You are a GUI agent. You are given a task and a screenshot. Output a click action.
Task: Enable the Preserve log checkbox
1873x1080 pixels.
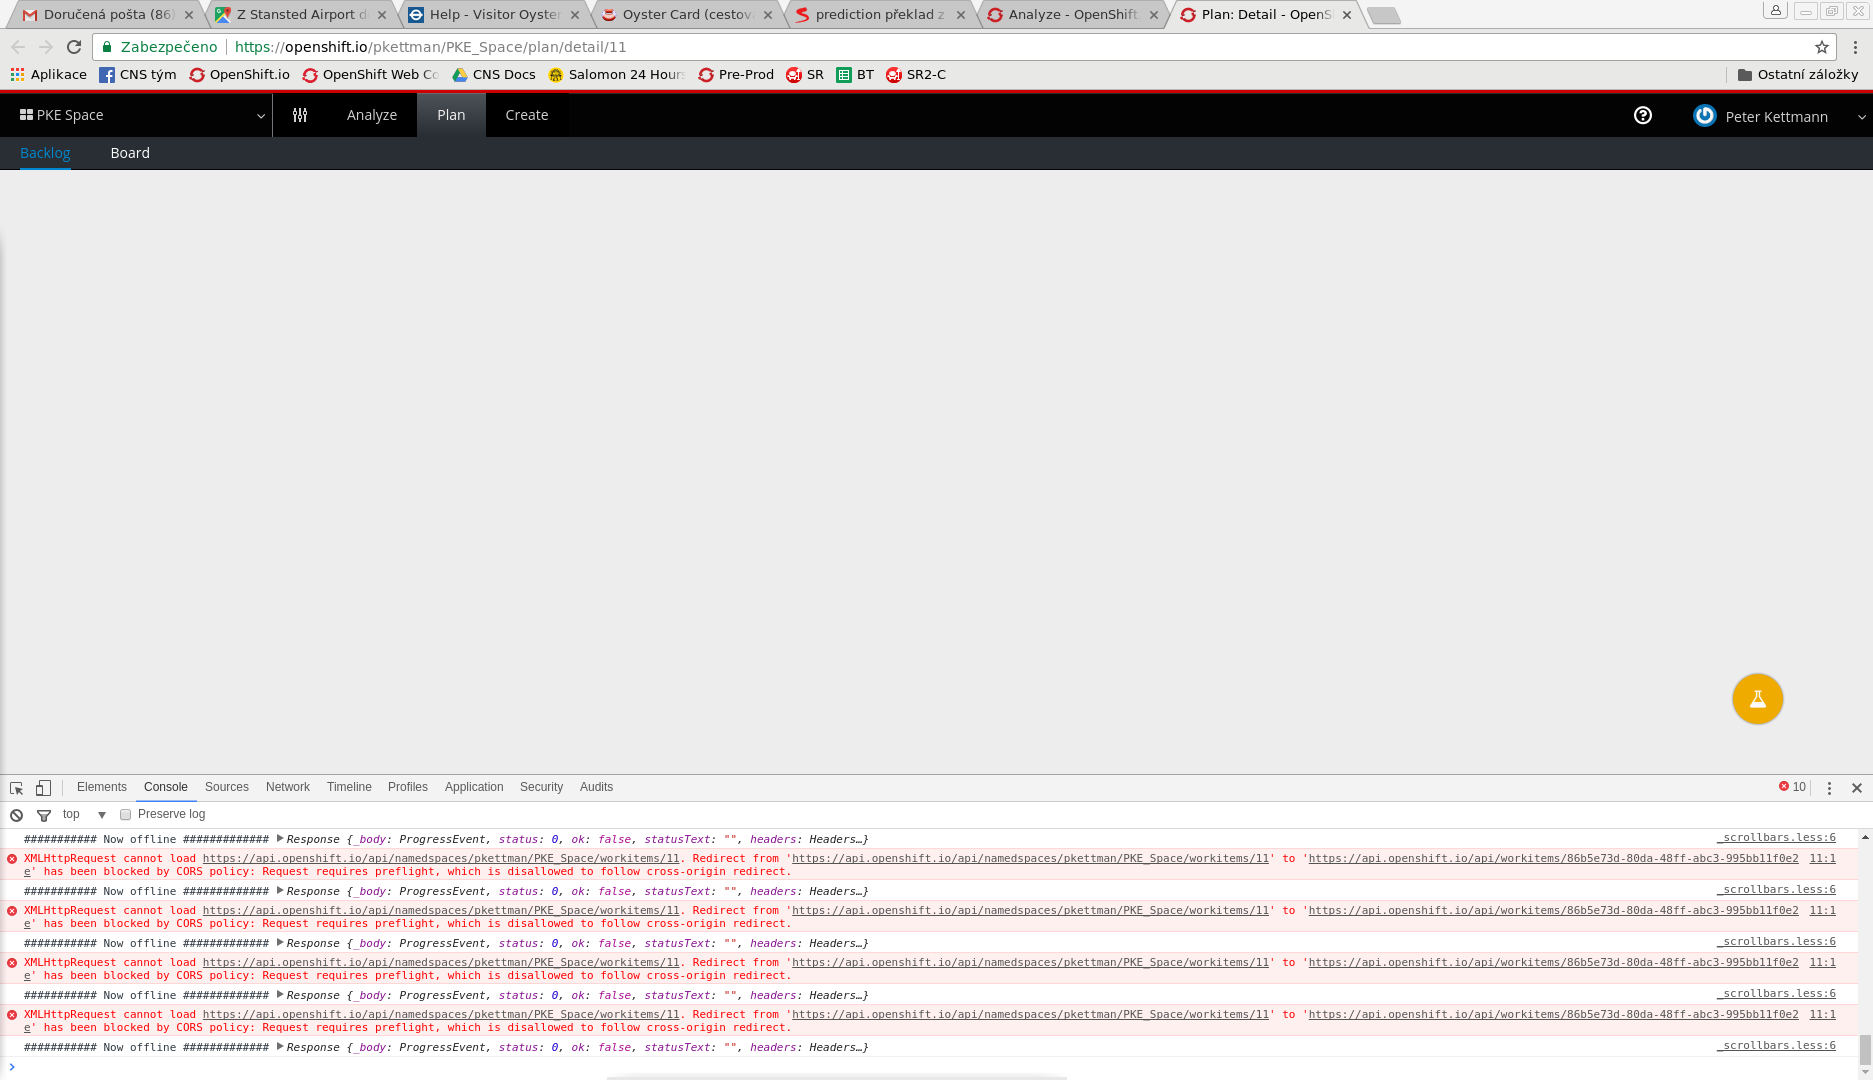125,815
